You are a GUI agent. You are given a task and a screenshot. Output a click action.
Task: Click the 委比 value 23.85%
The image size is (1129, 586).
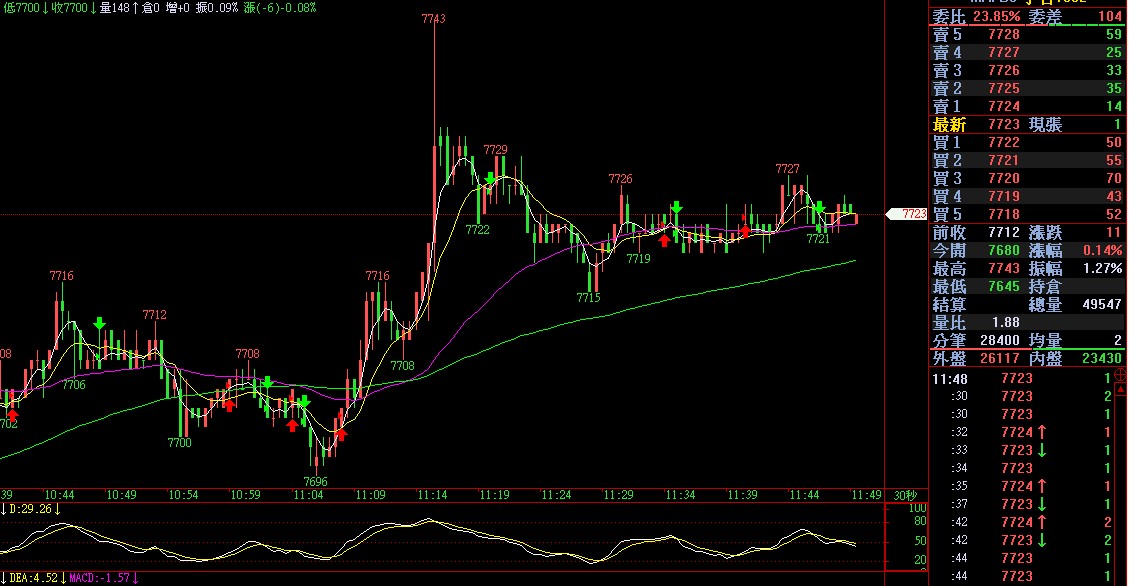point(997,17)
